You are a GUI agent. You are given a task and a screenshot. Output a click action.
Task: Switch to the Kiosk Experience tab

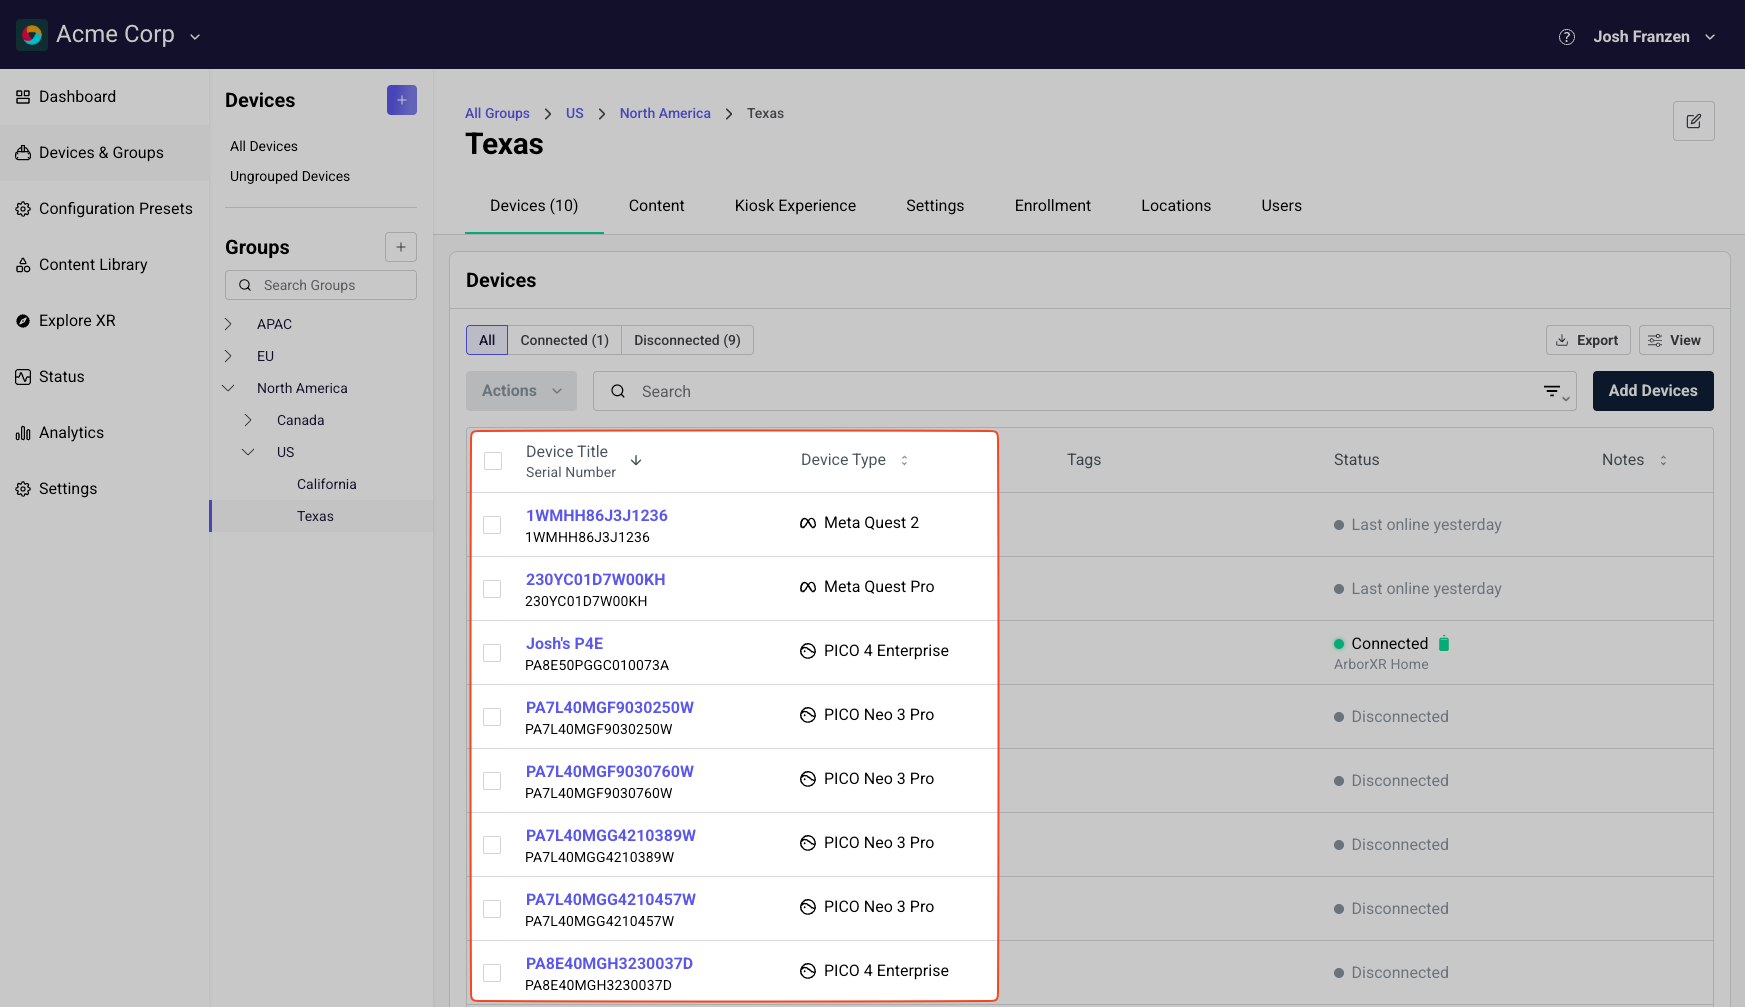[795, 206]
